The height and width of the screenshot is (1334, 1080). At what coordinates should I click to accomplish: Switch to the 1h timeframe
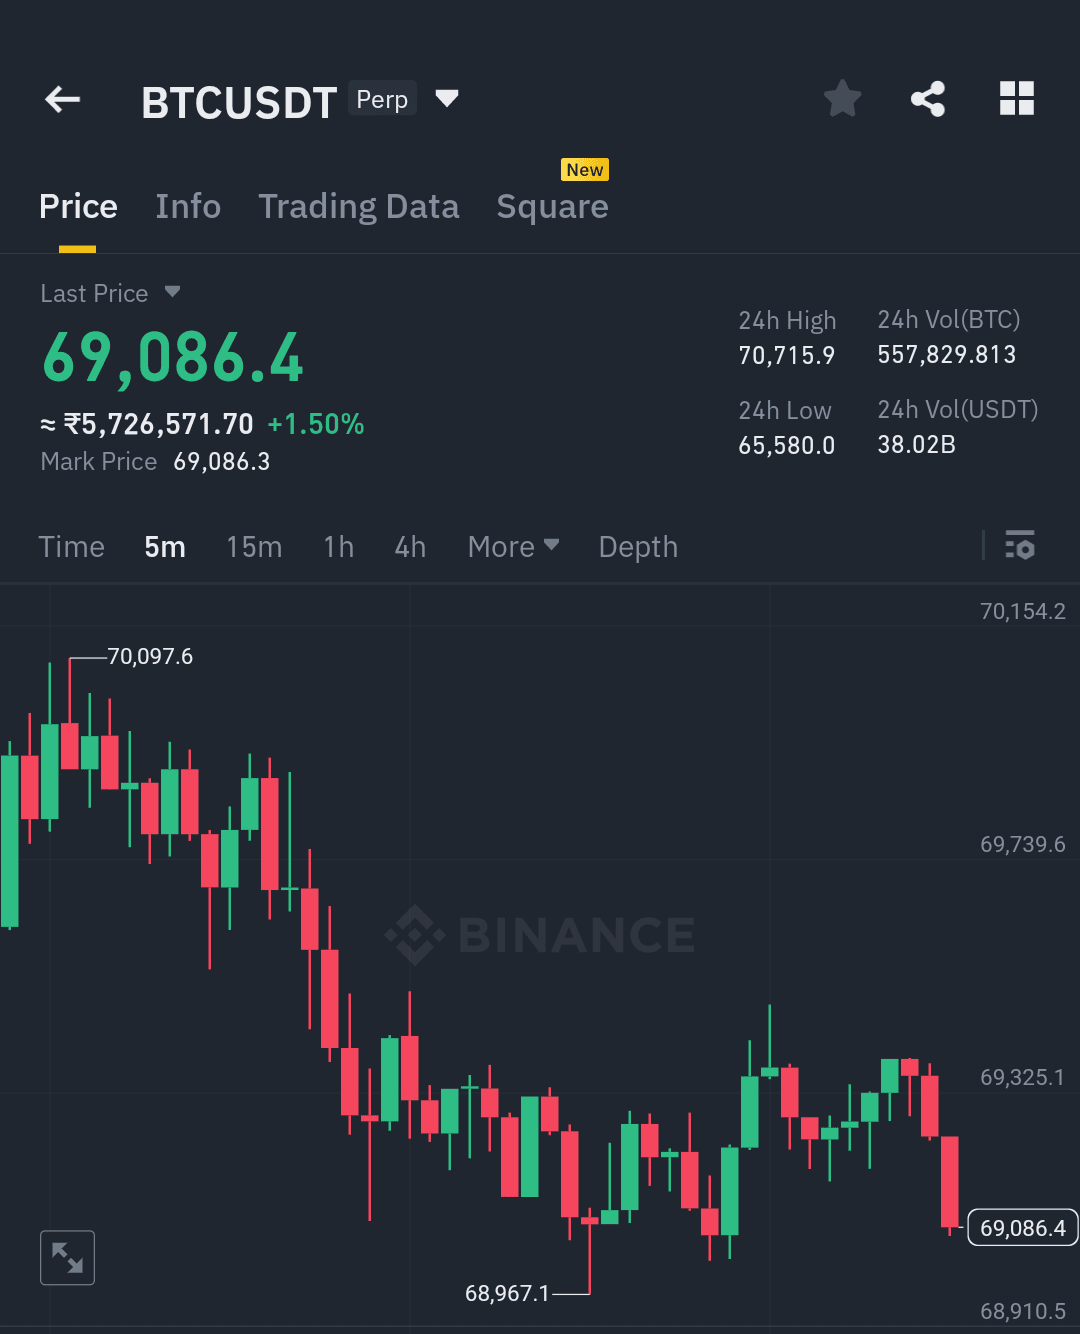click(338, 546)
